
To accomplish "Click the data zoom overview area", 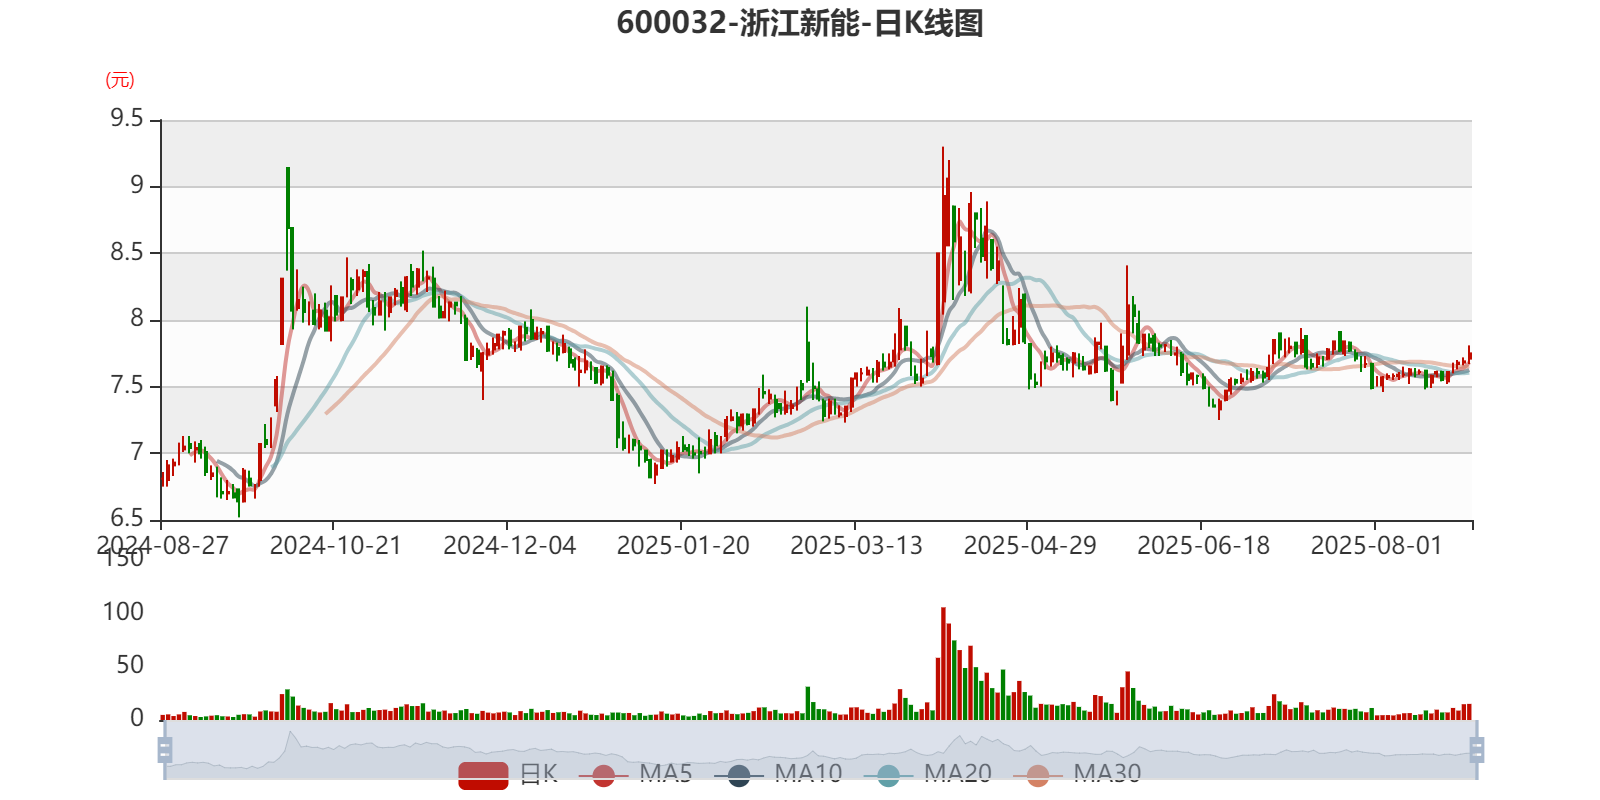I will point(820,749).
